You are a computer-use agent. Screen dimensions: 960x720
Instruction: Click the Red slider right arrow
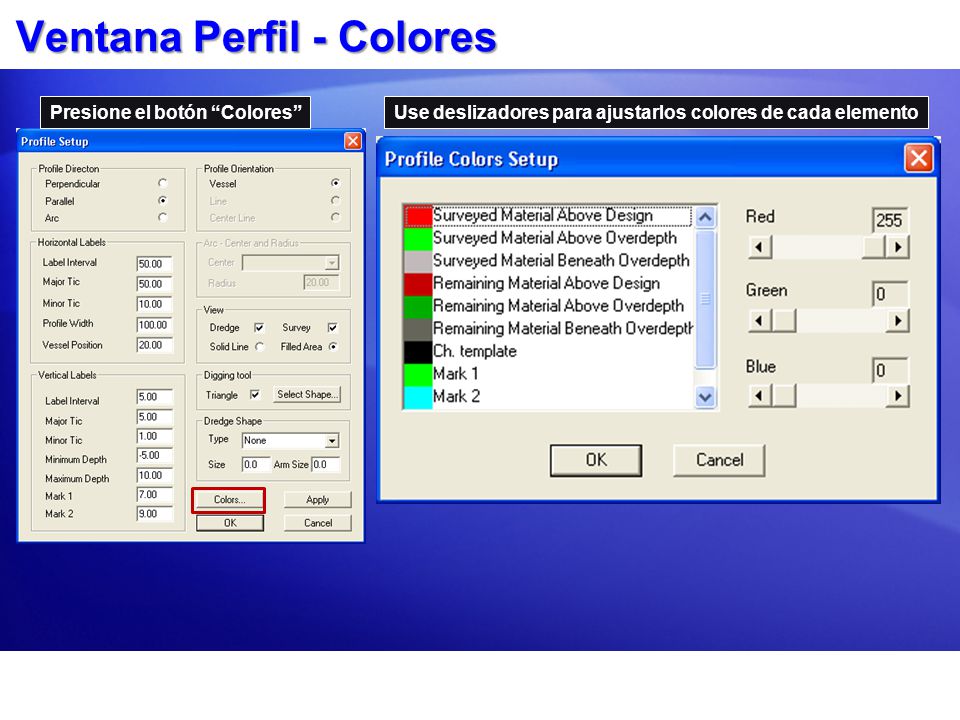(898, 247)
